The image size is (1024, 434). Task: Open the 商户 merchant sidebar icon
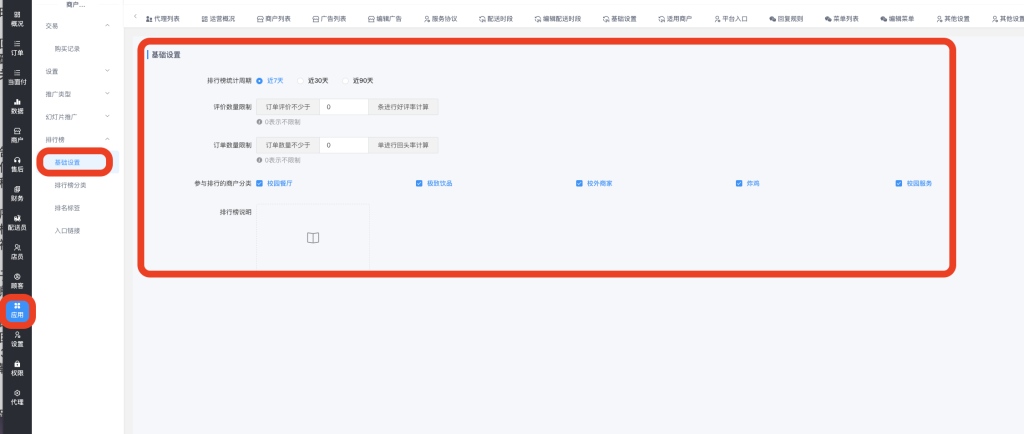pos(17,135)
